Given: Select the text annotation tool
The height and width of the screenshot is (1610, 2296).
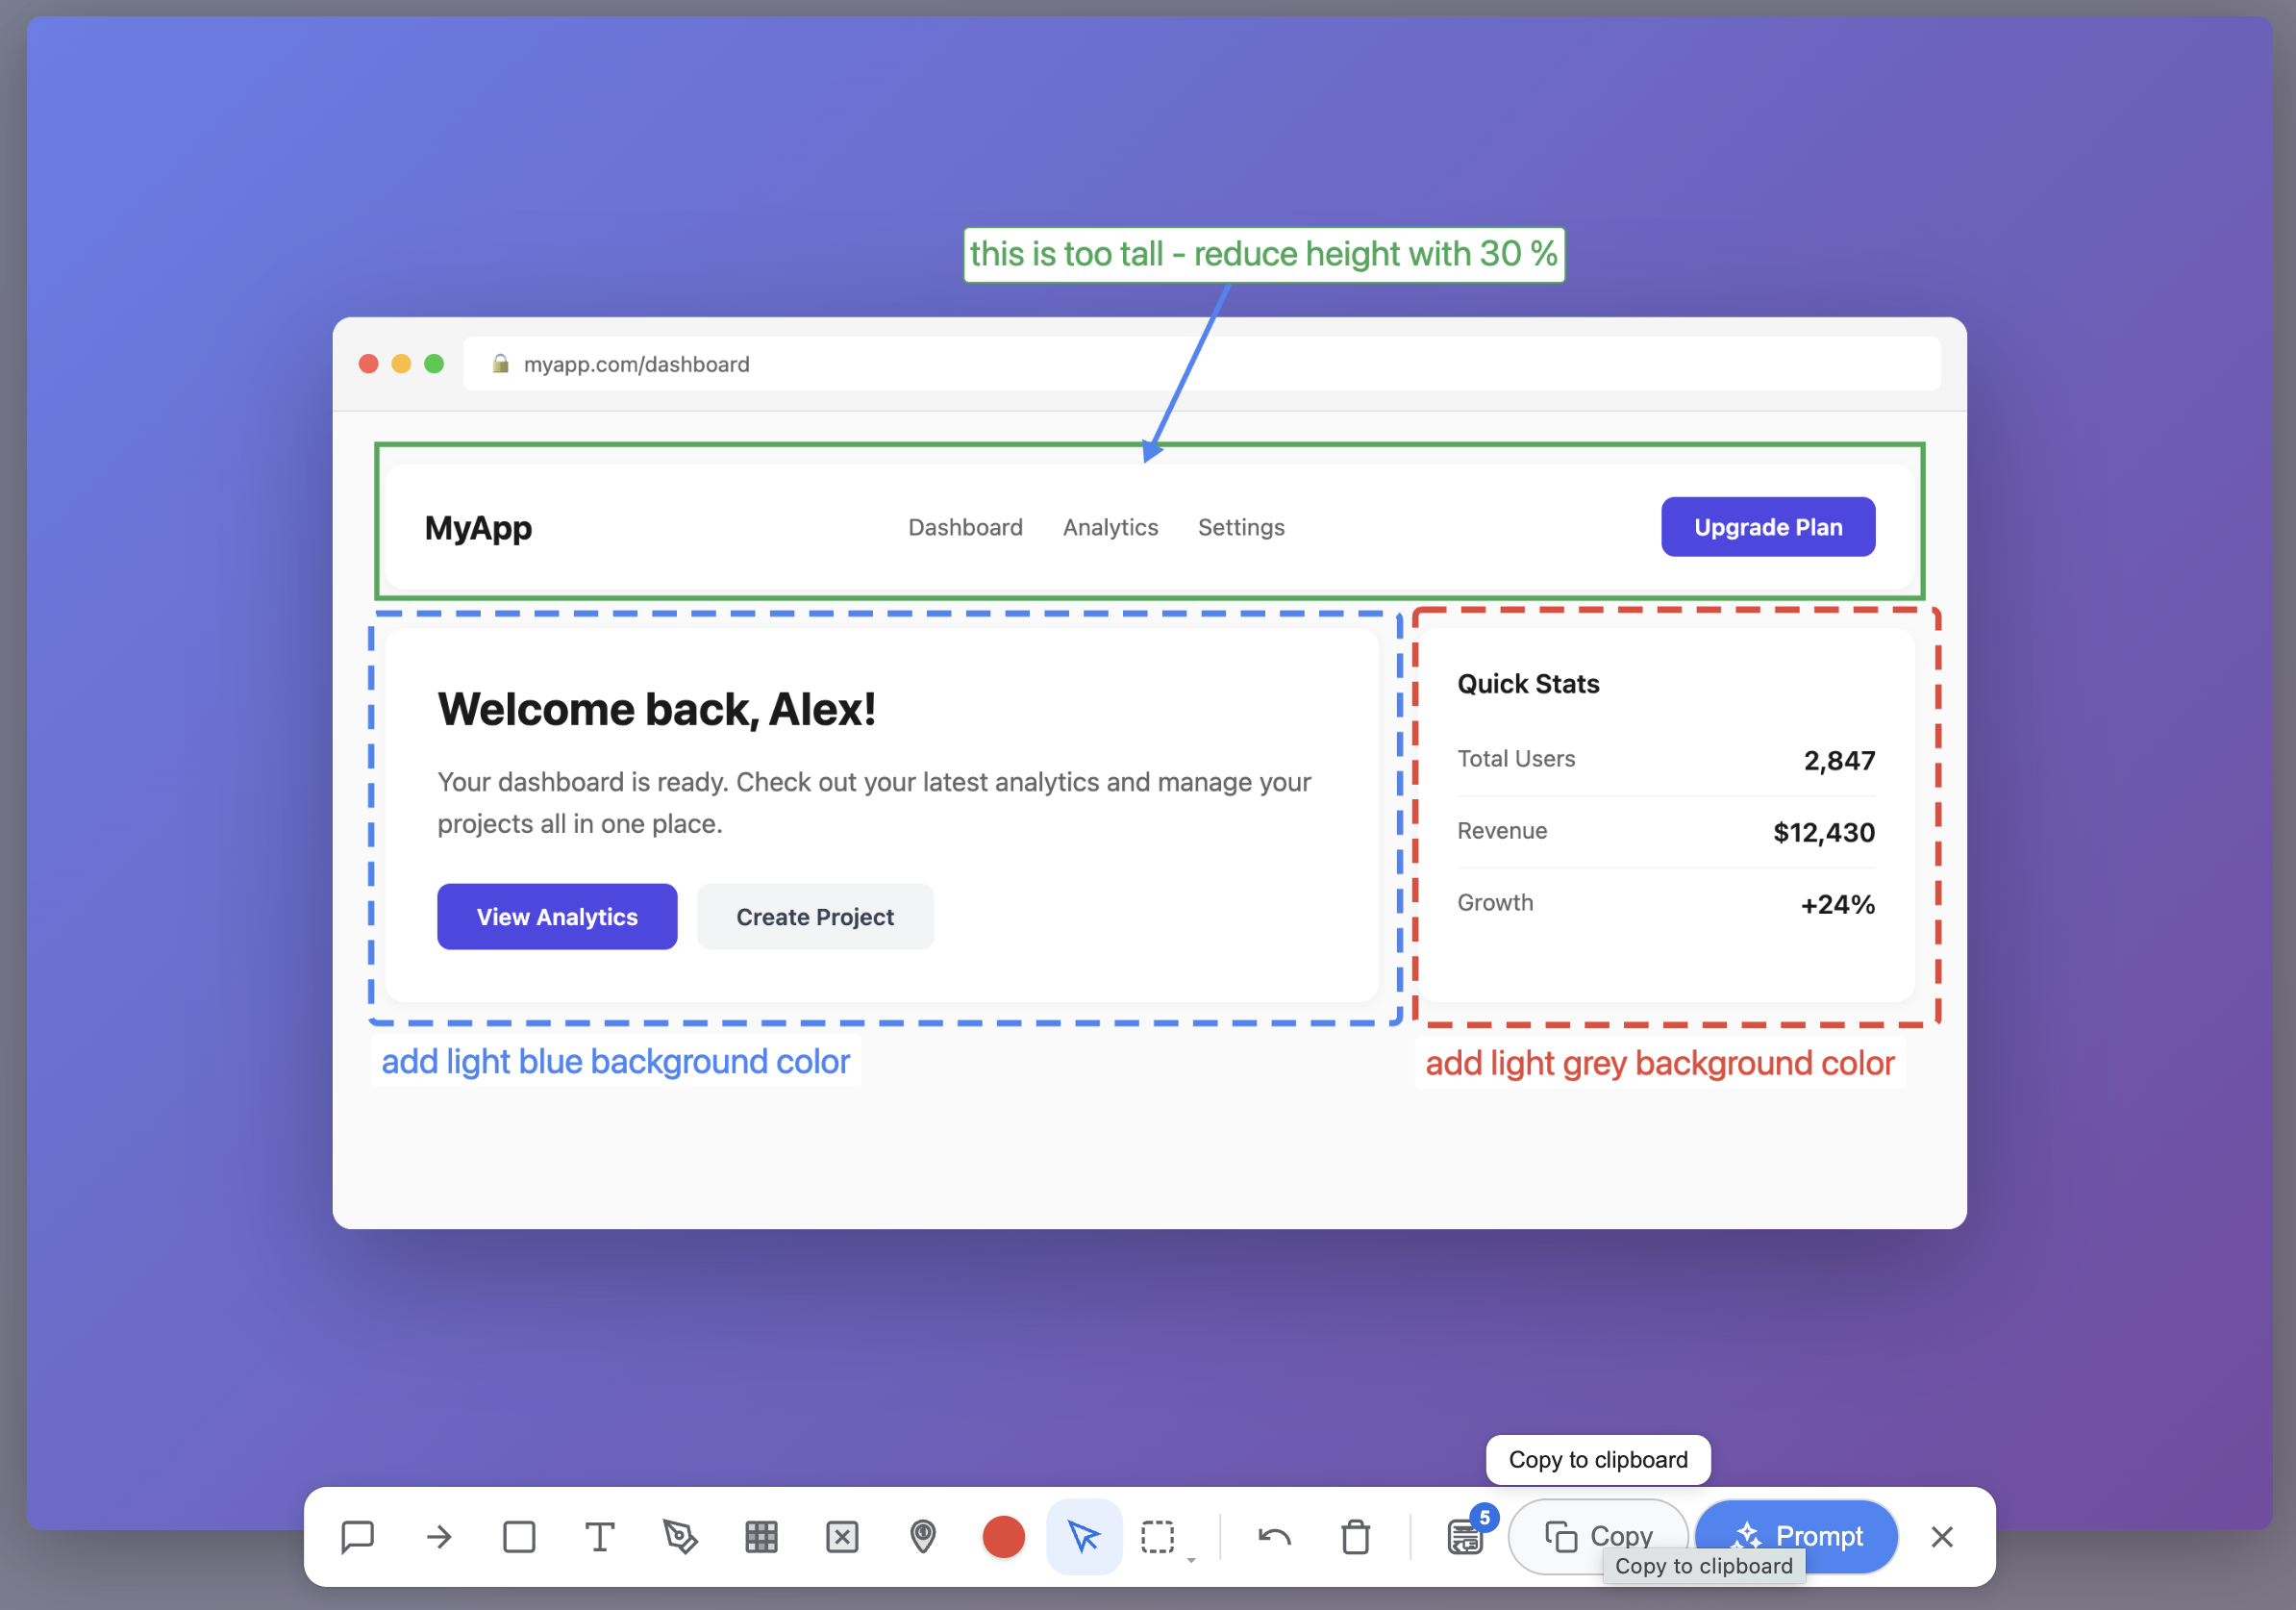Looking at the screenshot, I should [600, 1537].
